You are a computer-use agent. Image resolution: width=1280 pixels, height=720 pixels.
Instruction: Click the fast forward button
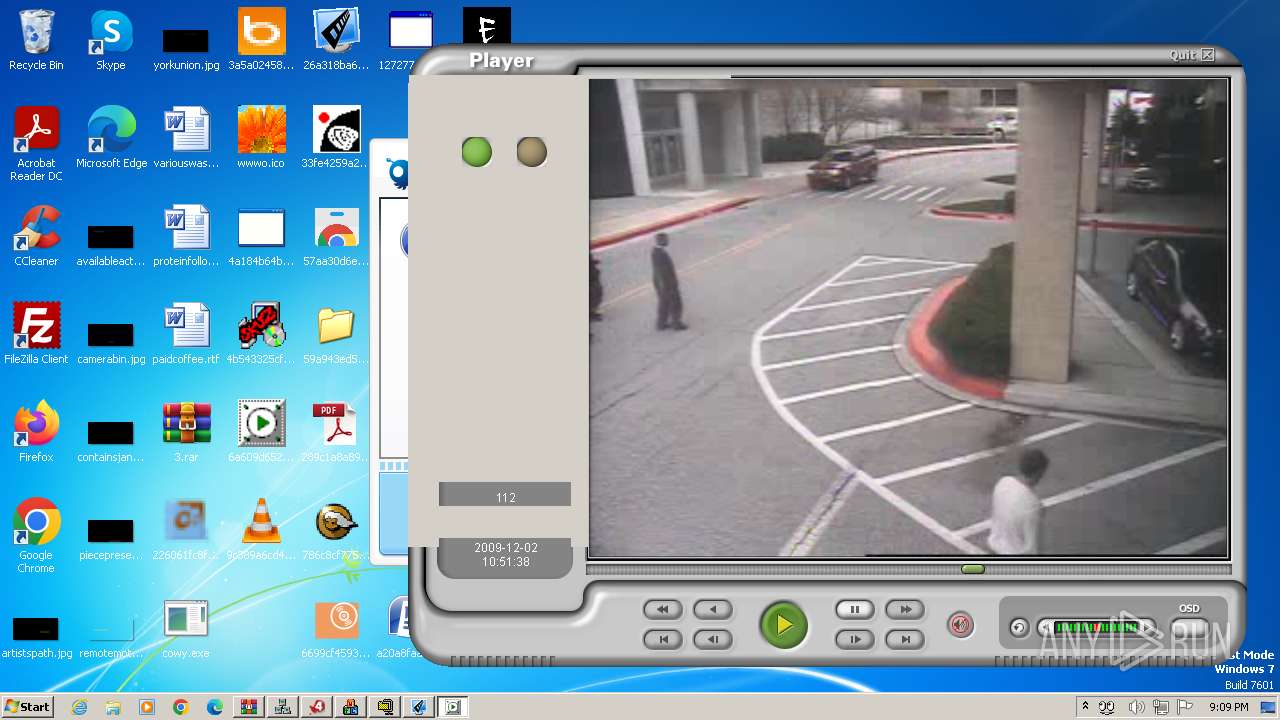coord(905,609)
